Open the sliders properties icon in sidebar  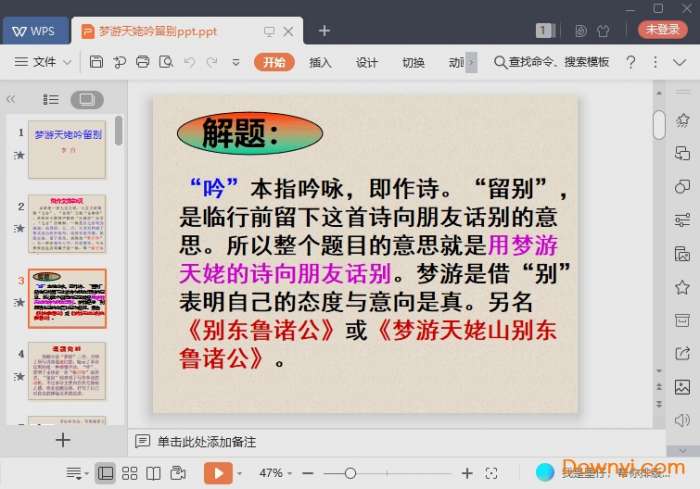pyautogui.click(x=683, y=220)
